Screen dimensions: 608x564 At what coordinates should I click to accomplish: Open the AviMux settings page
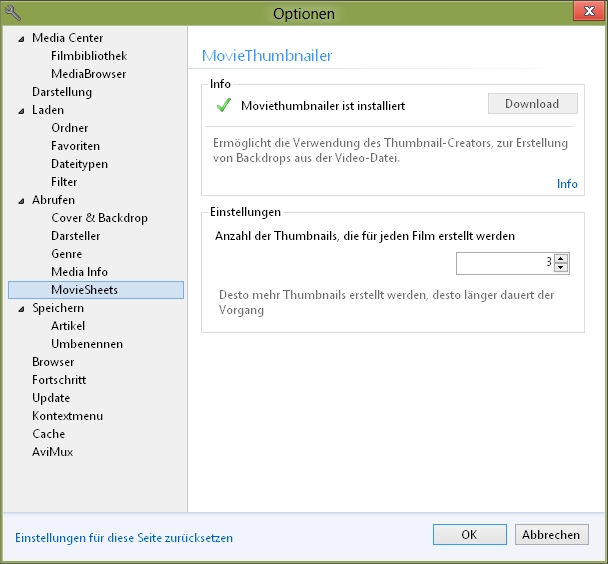coord(52,452)
